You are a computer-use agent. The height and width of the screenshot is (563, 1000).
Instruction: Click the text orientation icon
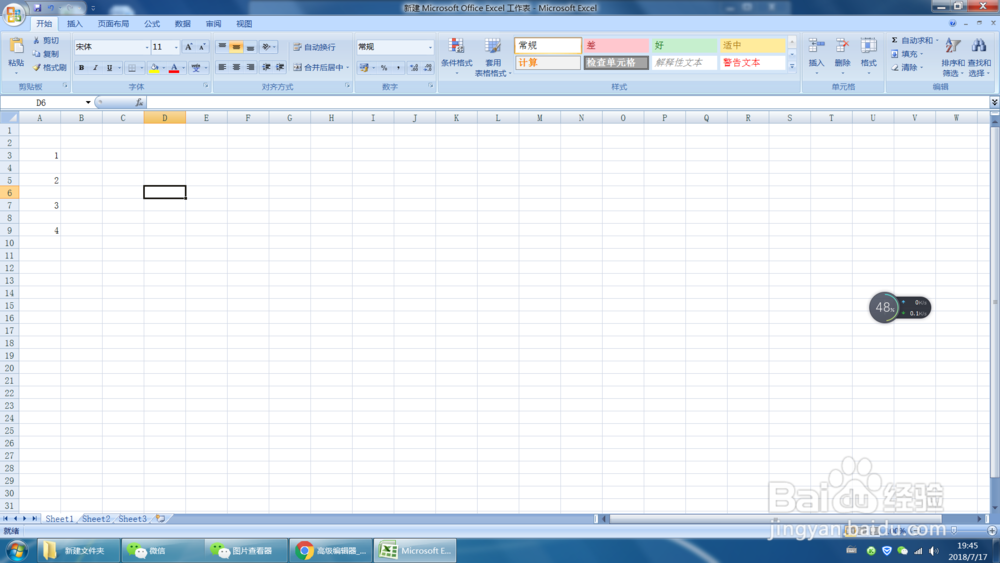tap(267, 47)
